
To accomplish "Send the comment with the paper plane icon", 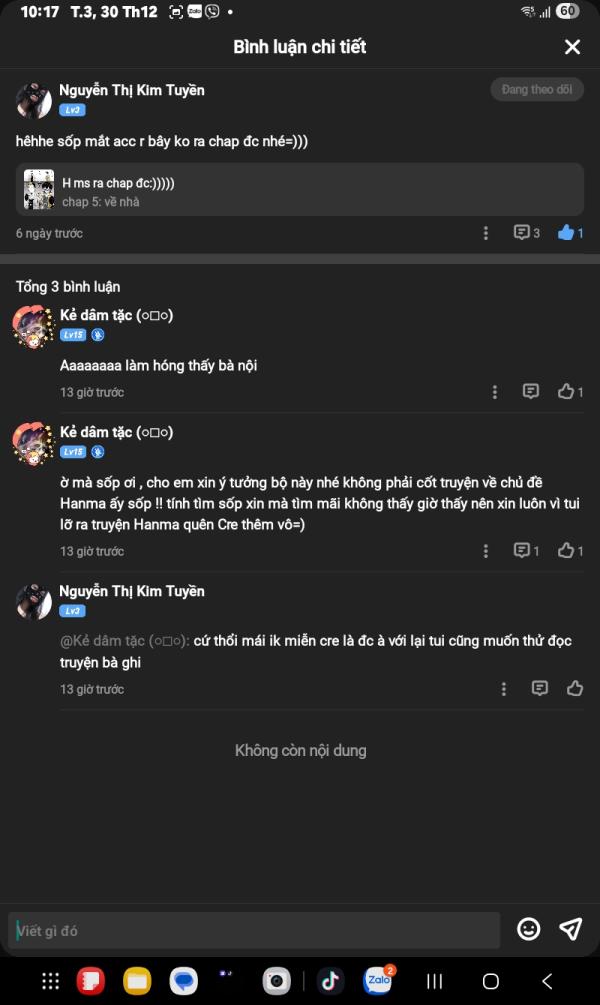I will [570, 930].
